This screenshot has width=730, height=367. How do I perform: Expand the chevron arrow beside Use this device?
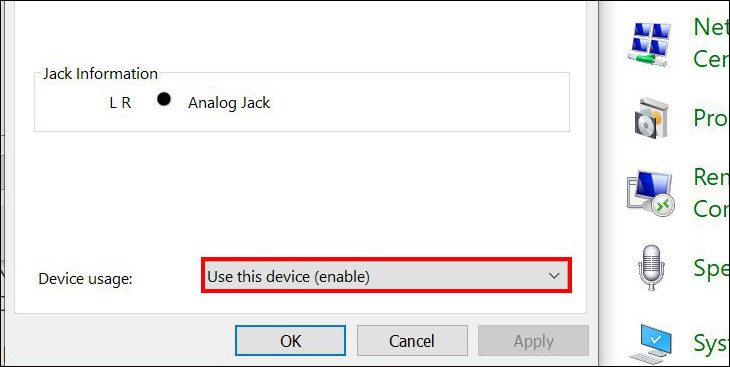[x=554, y=276]
